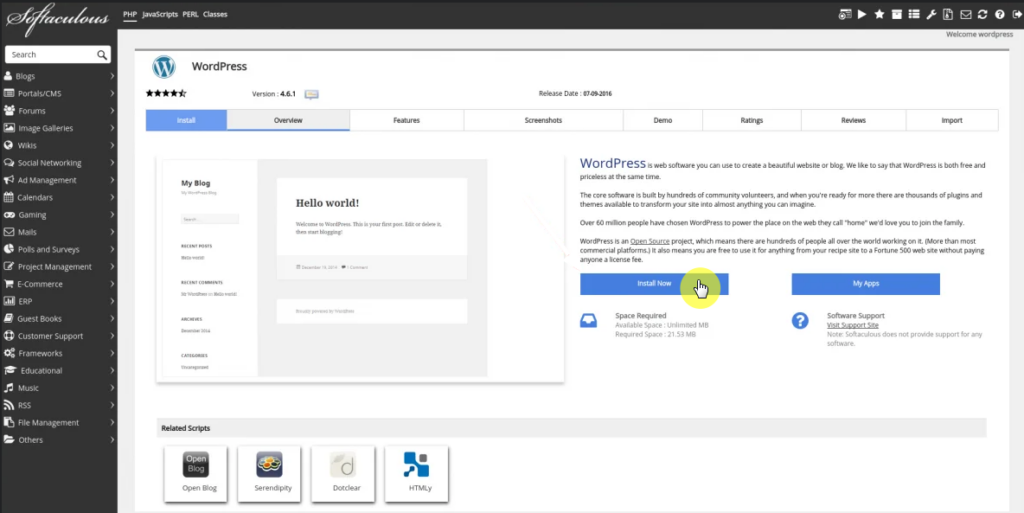Image resolution: width=1024 pixels, height=513 pixels.
Task: Click the Forums group icon in sidebar
Action: (x=9, y=110)
